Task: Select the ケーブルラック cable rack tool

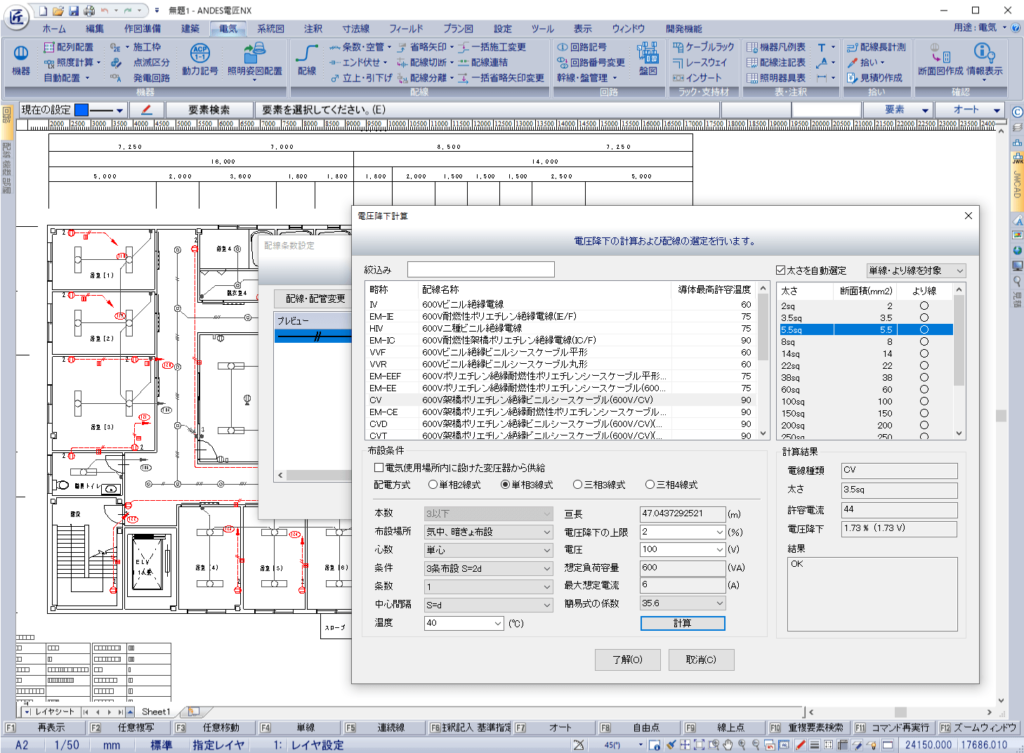Action: [x=703, y=48]
